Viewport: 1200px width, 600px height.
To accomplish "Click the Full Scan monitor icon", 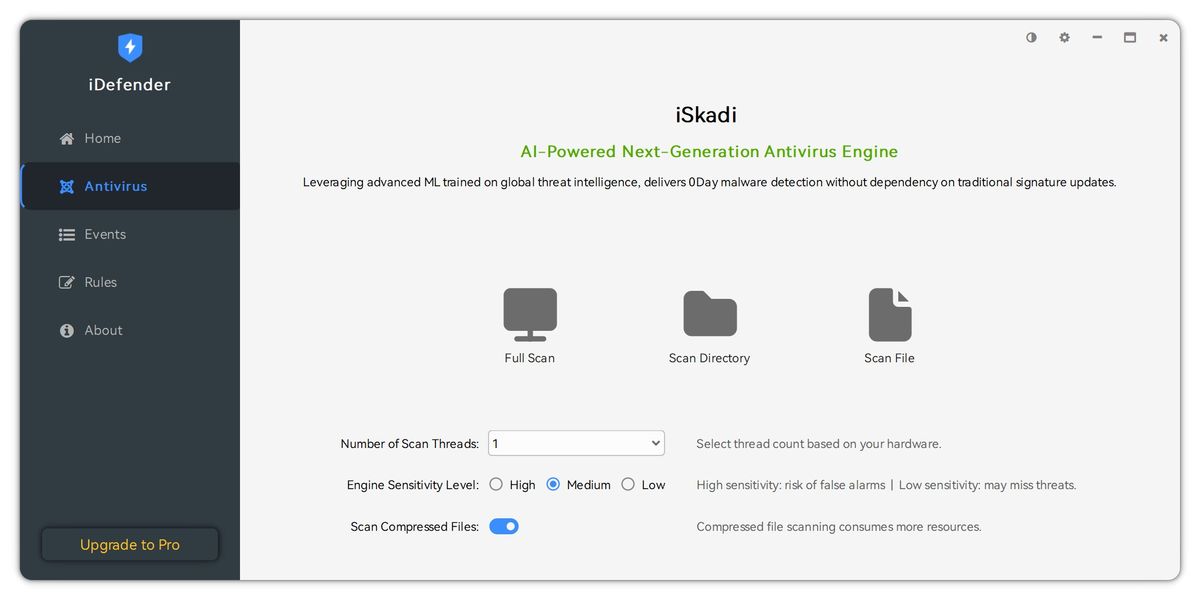I will 530,314.
